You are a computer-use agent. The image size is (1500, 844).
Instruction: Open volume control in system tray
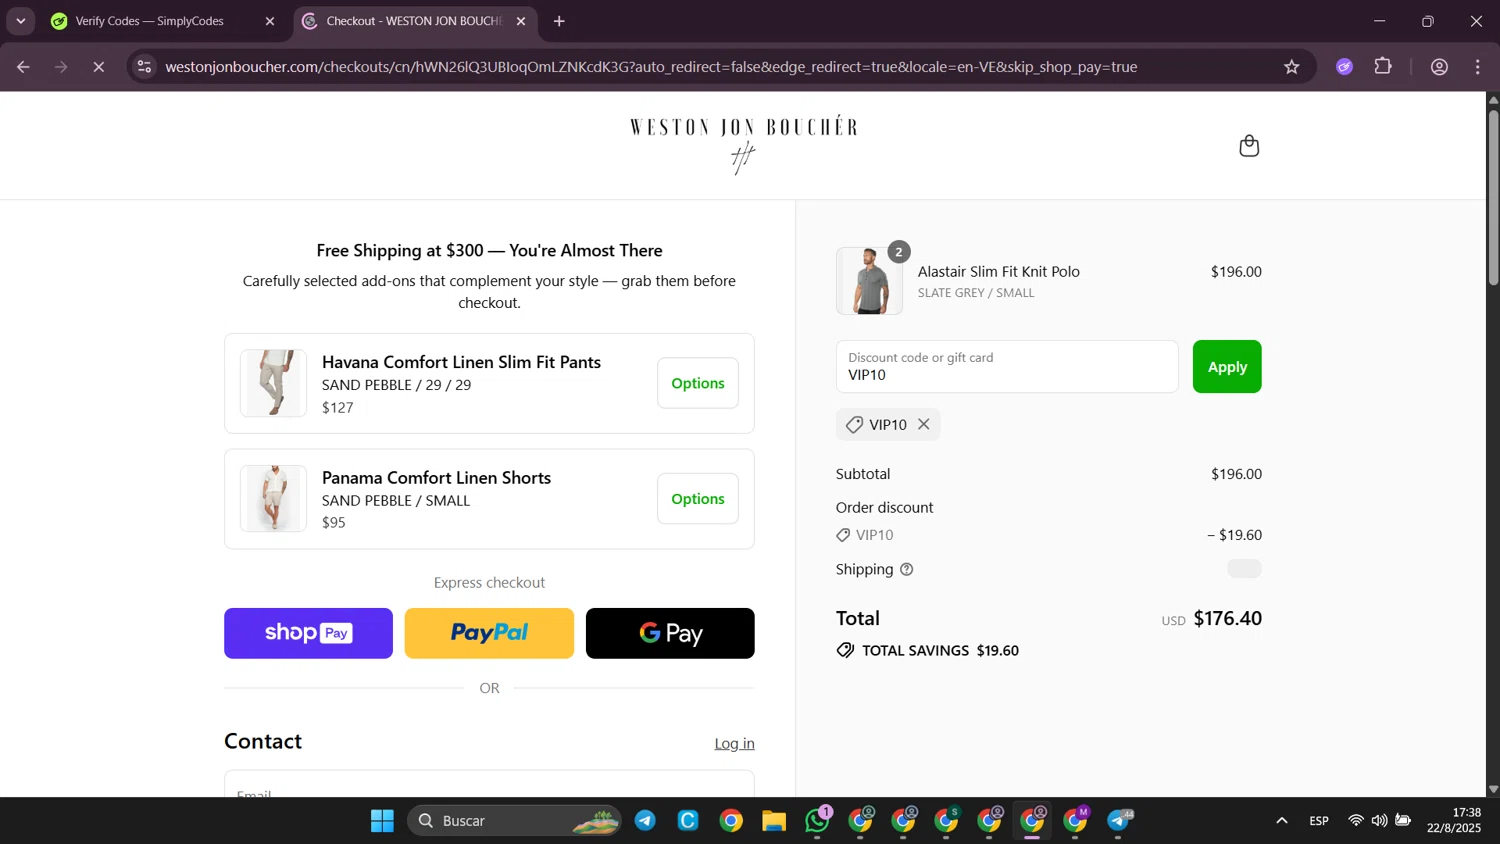point(1379,821)
